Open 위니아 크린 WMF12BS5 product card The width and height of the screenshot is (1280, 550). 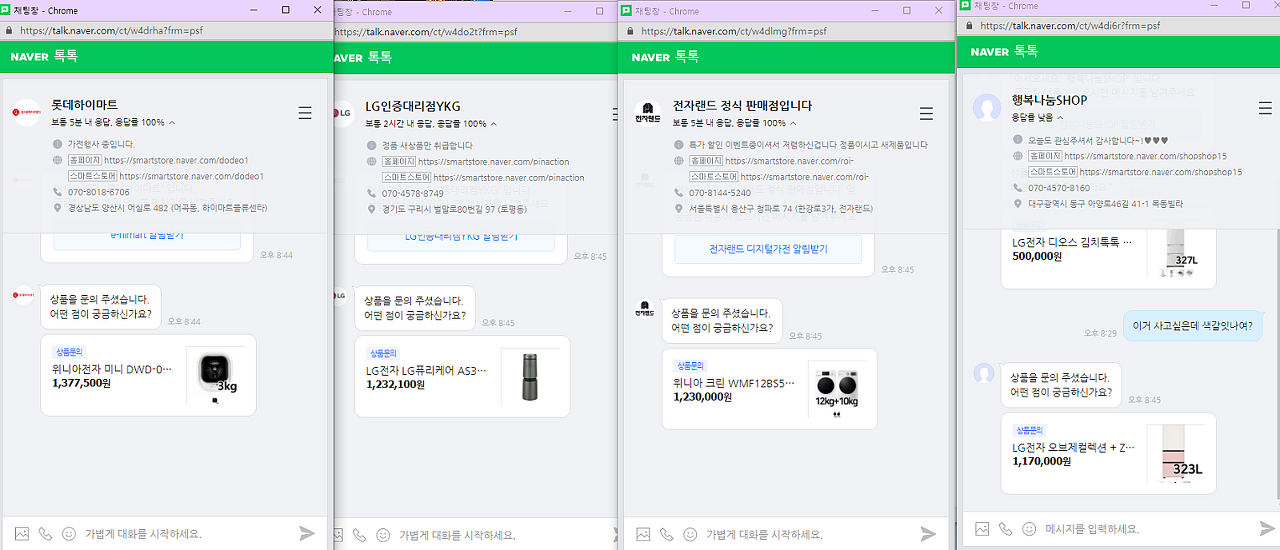click(769, 389)
